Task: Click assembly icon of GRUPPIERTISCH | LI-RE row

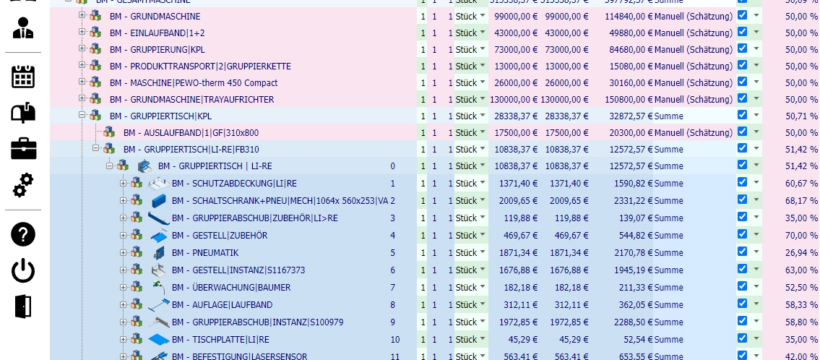Action: click(144, 166)
